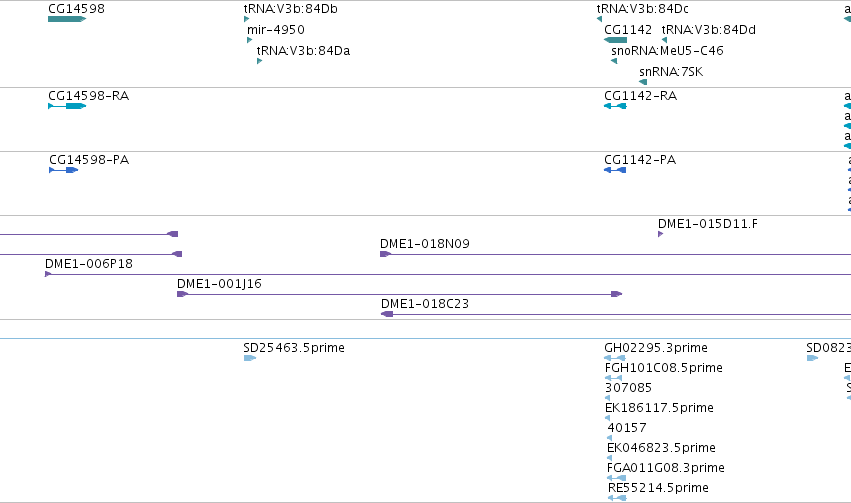Select the 40157 feature arrow
This screenshot has height=503, width=851.
609,438
